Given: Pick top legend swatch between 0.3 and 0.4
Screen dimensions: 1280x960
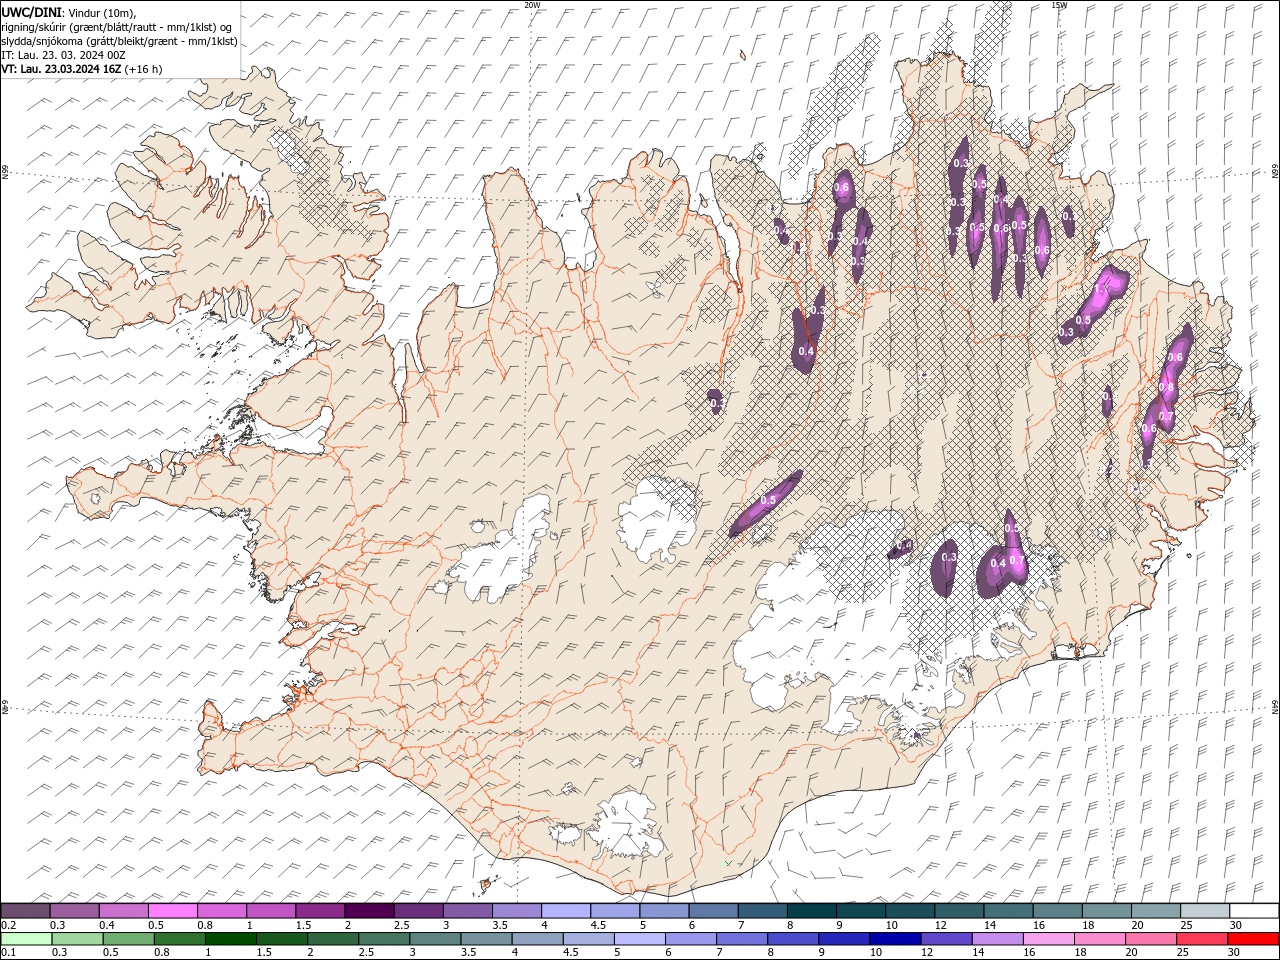Looking at the screenshot, I should point(74,911).
